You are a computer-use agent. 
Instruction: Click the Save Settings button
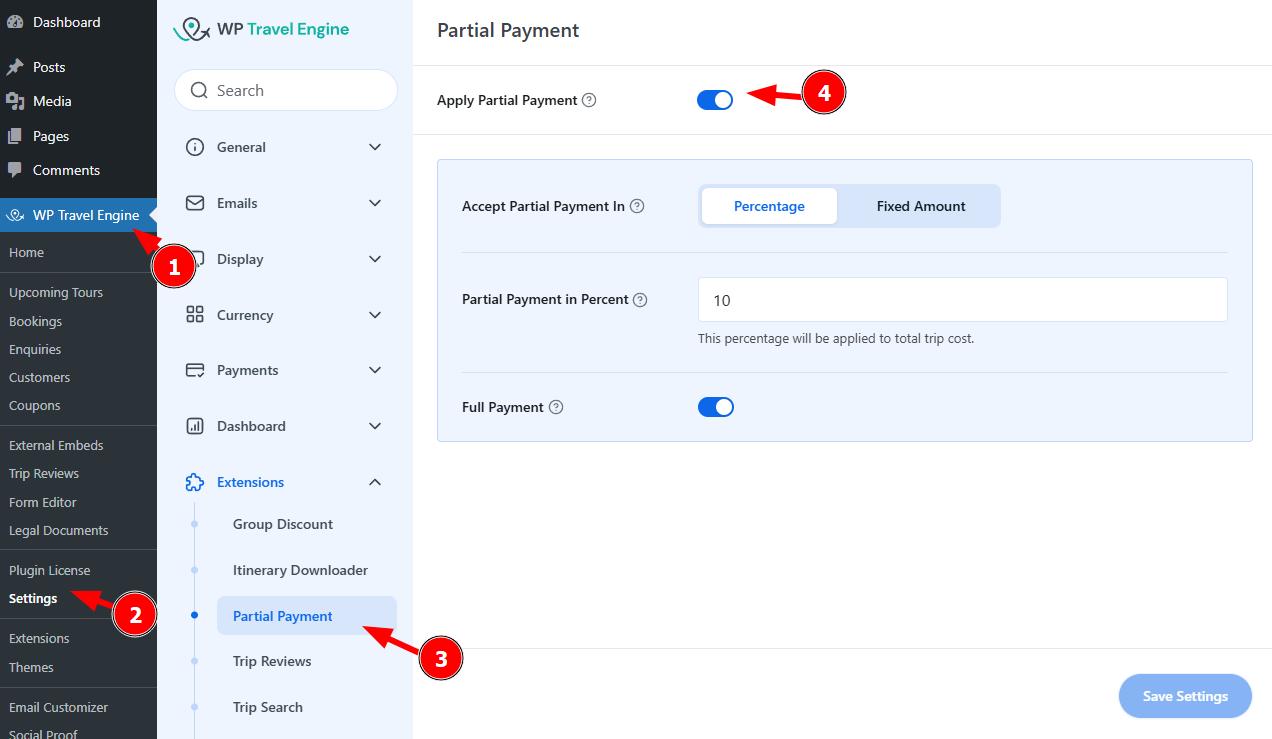pos(1185,696)
